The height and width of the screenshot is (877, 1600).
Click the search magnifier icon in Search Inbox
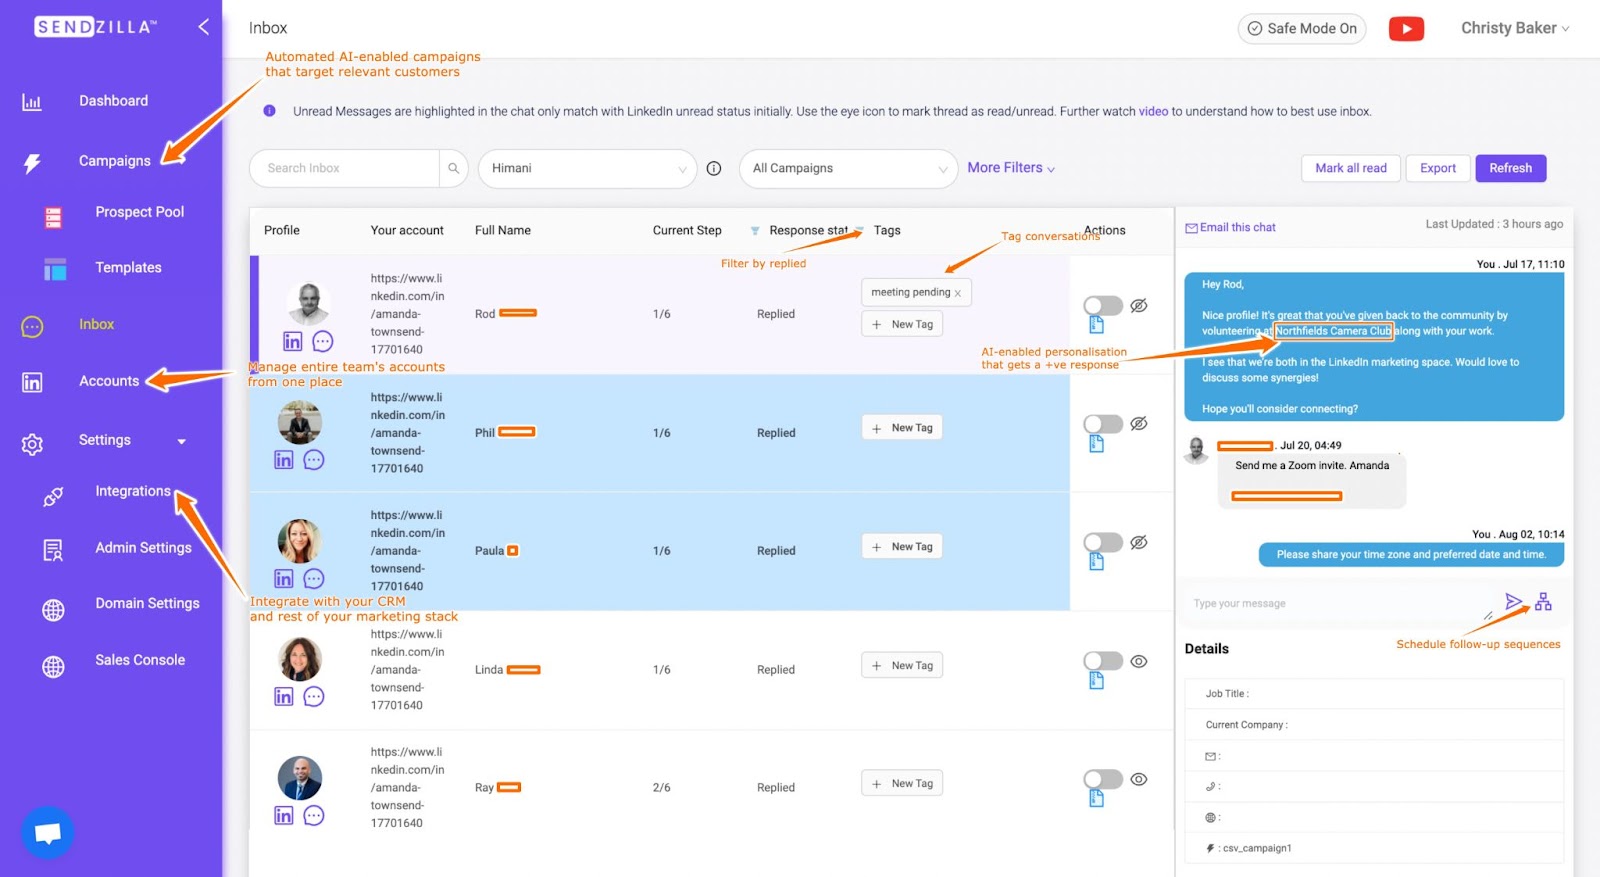pos(453,168)
